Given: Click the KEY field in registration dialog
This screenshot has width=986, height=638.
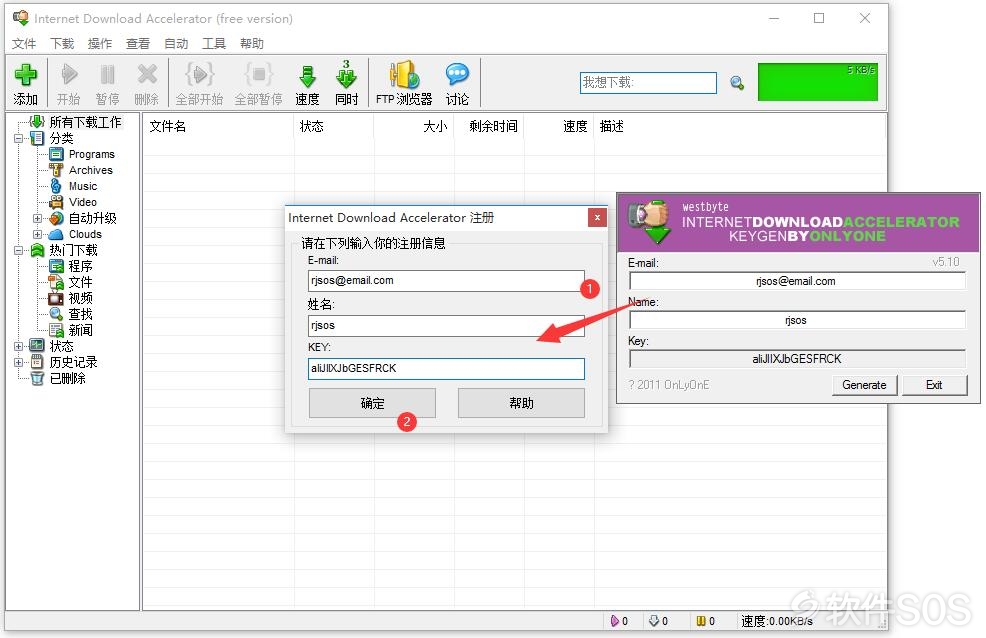Looking at the screenshot, I should (x=446, y=368).
